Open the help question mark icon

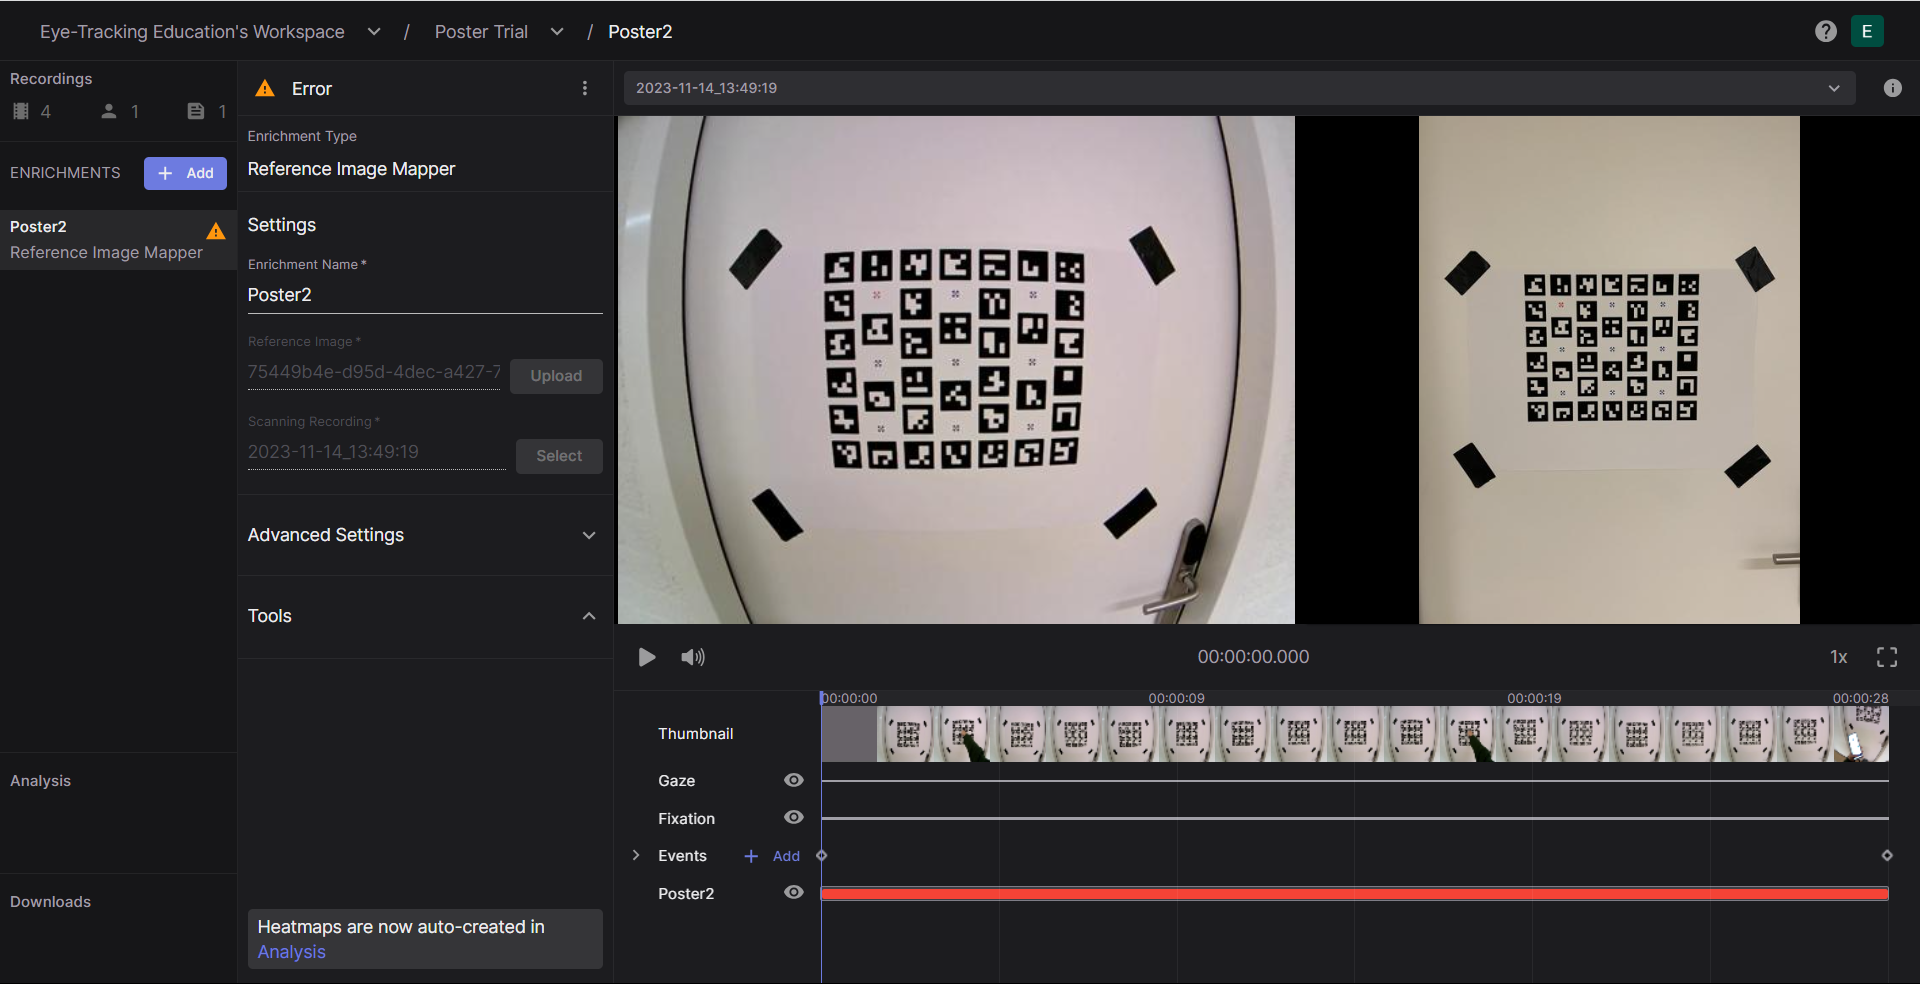1826,31
